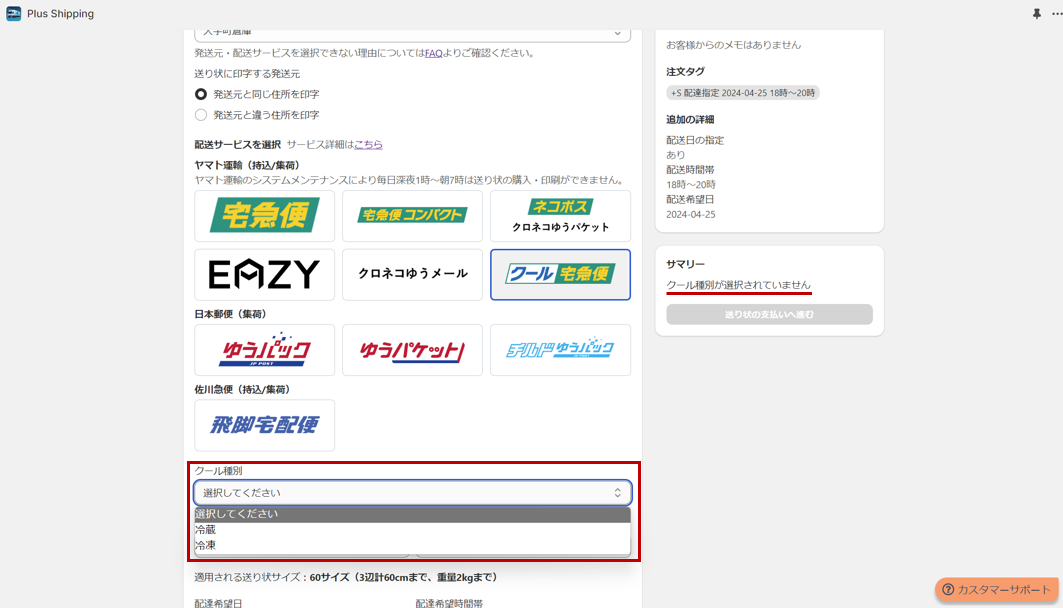Pick 選択してください option in the list

pyautogui.click(x=412, y=514)
